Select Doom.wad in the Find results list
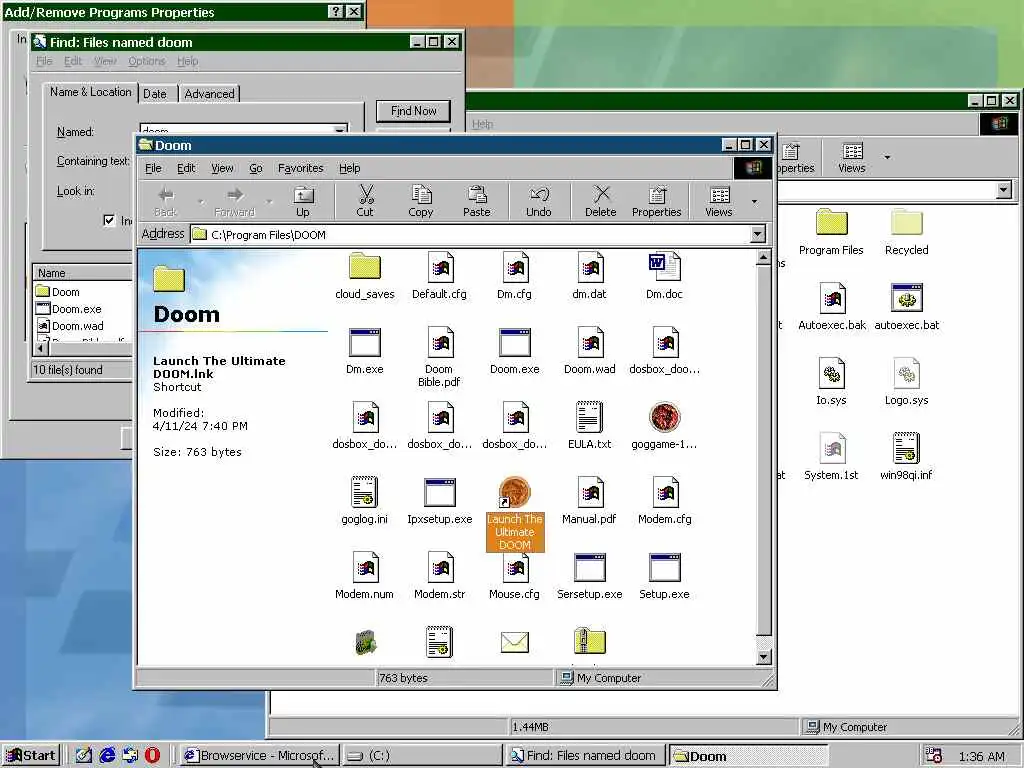Viewport: 1024px width, 768px height. 70,325
